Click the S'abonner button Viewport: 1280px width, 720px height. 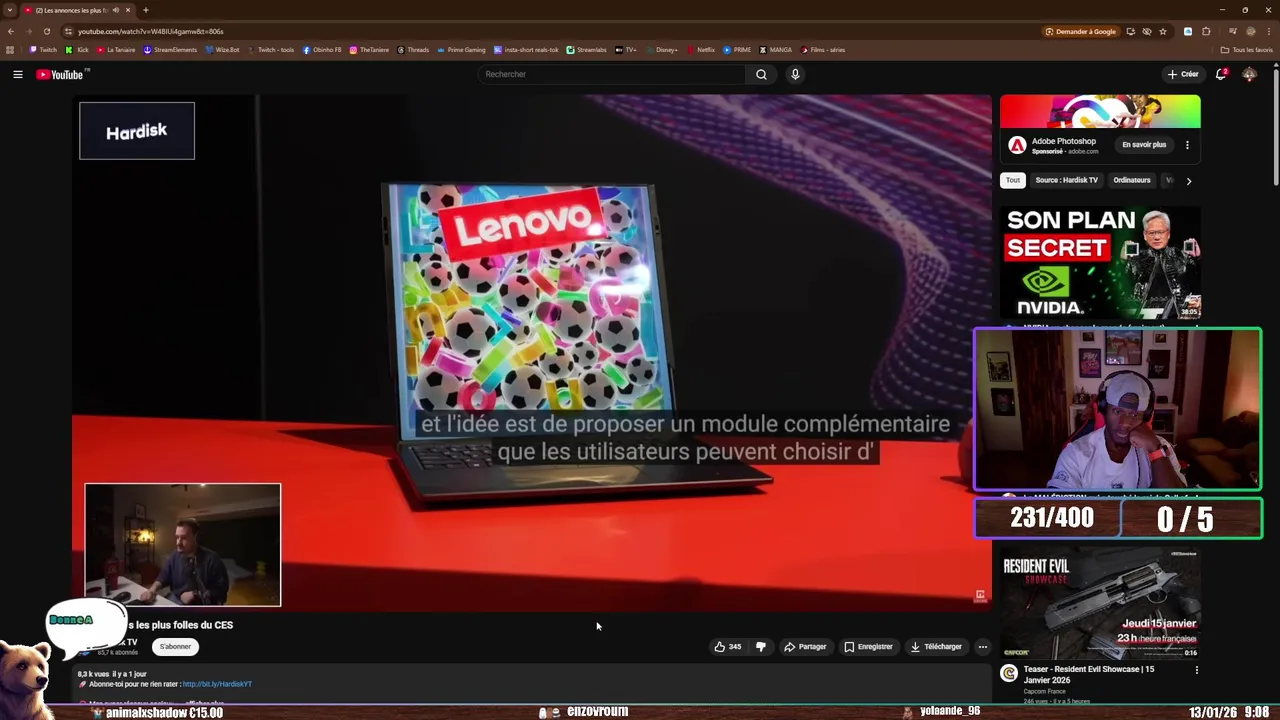175,647
